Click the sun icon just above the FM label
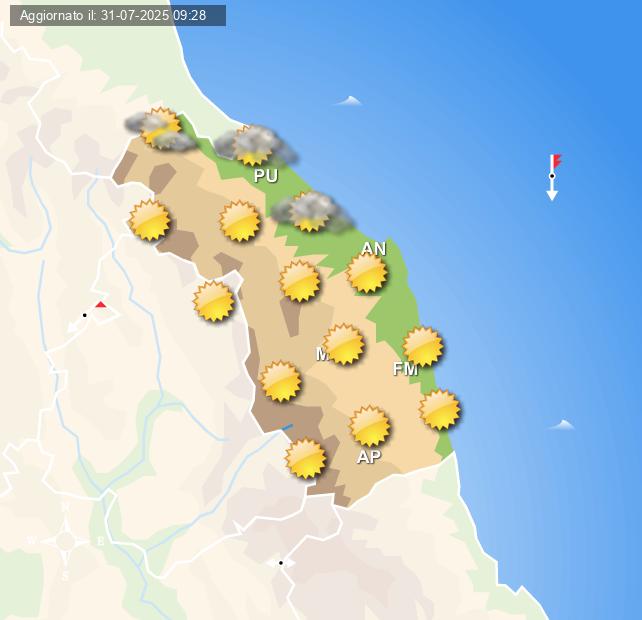This screenshot has width=642, height=620. [x=423, y=347]
